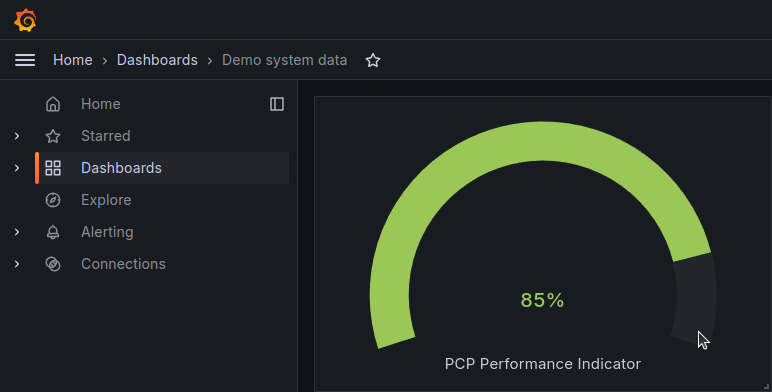Undock the sidebar menu panel icon

(x=277, y=104)
